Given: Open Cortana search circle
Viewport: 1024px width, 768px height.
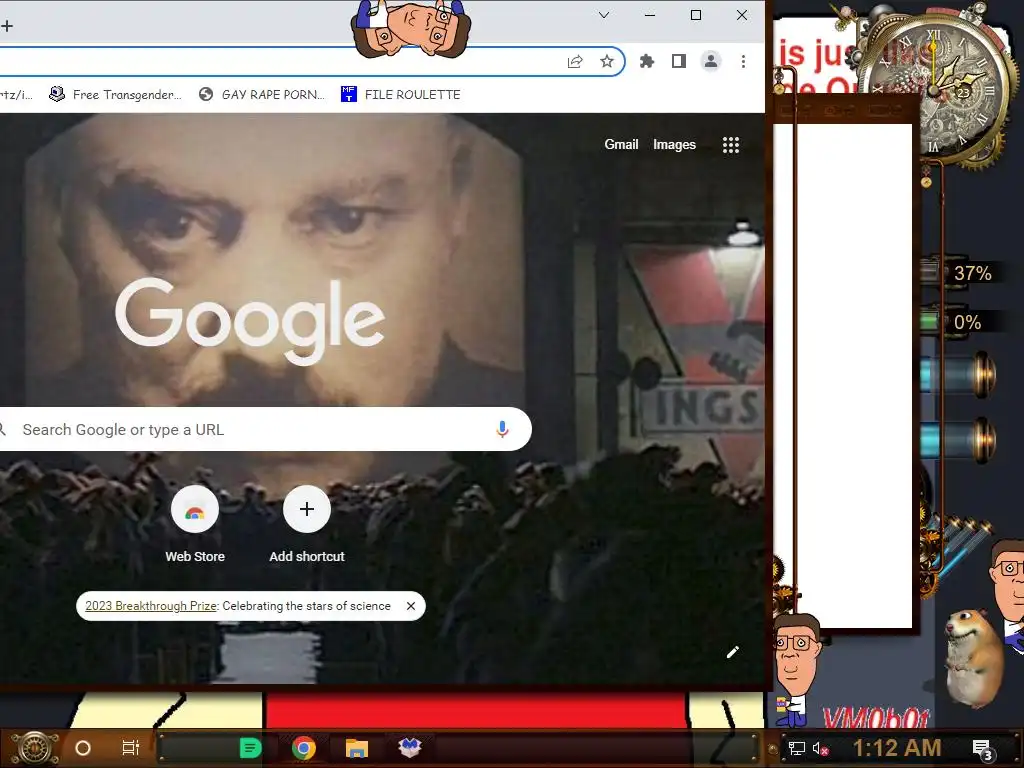Looking at the screenshot, I should 83,748.
